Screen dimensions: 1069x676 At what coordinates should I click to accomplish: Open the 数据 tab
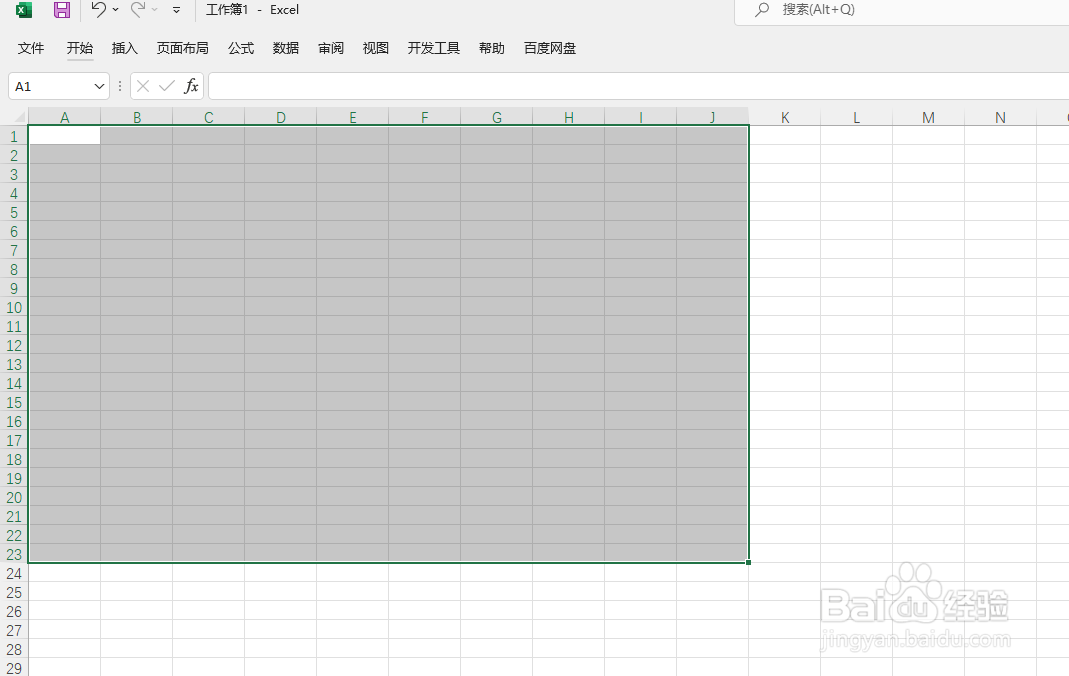click(286, 48)
